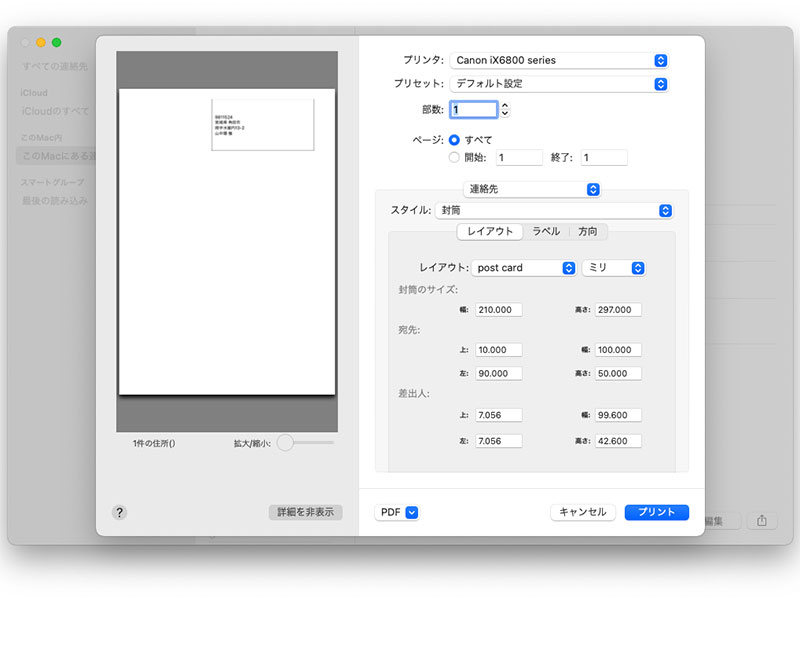Viewport: 800px width, 665px height.
Task: Click the キャンセル button
Action: tap(582, 512)
